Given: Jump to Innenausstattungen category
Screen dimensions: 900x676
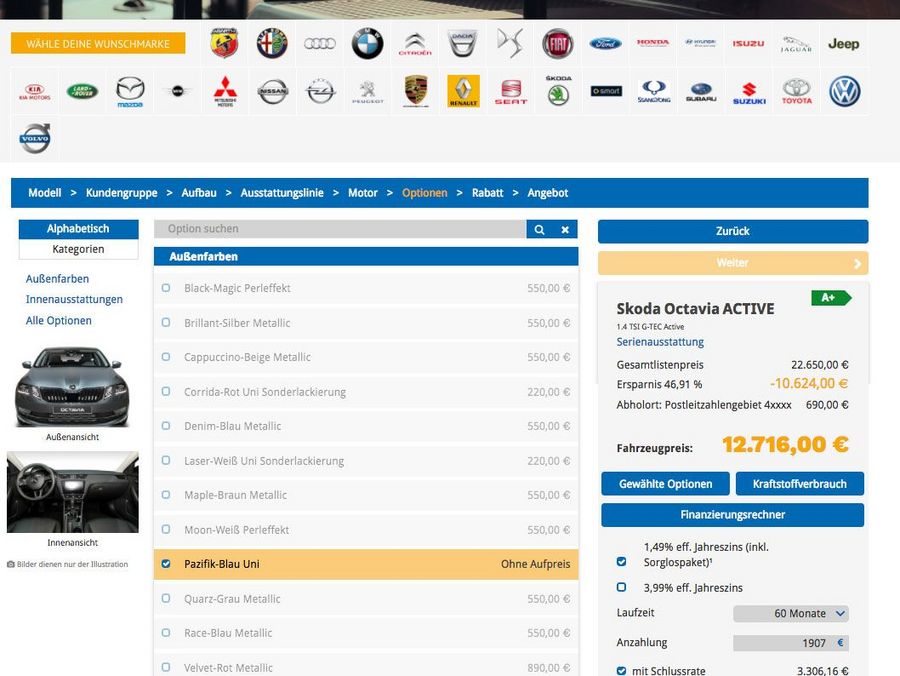Looking at the screenshot, I should 74,300.
